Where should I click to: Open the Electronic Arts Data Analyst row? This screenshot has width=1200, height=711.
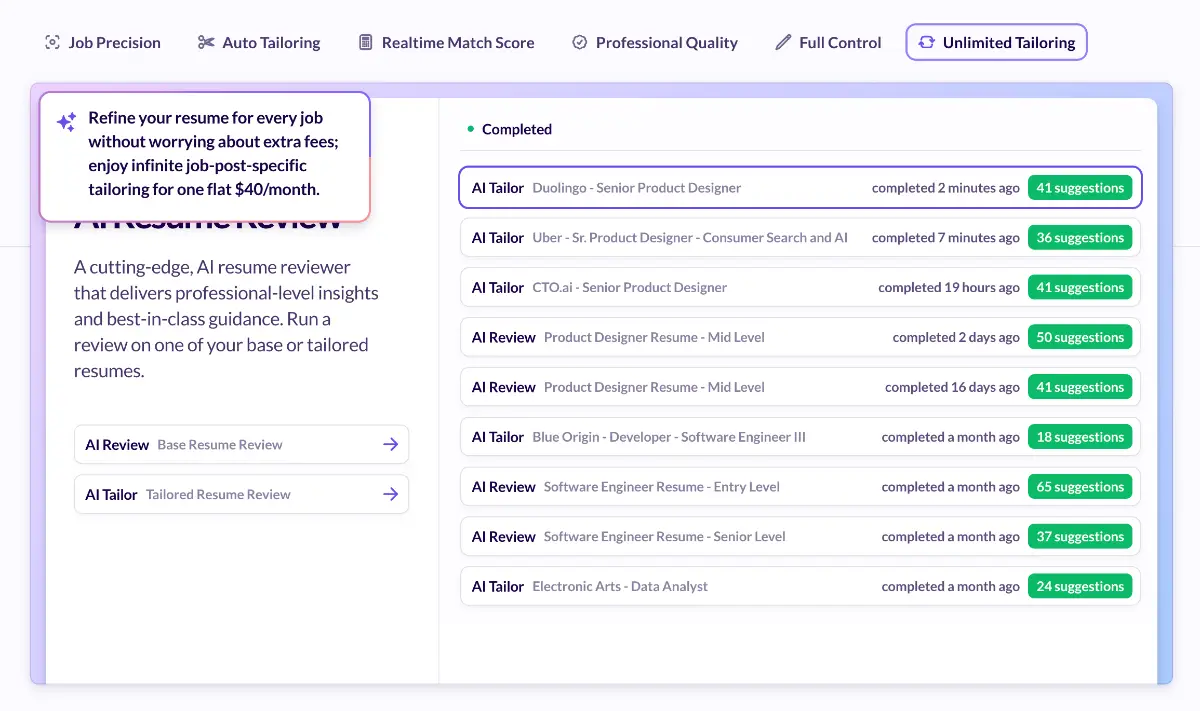(x=620, y=587)
